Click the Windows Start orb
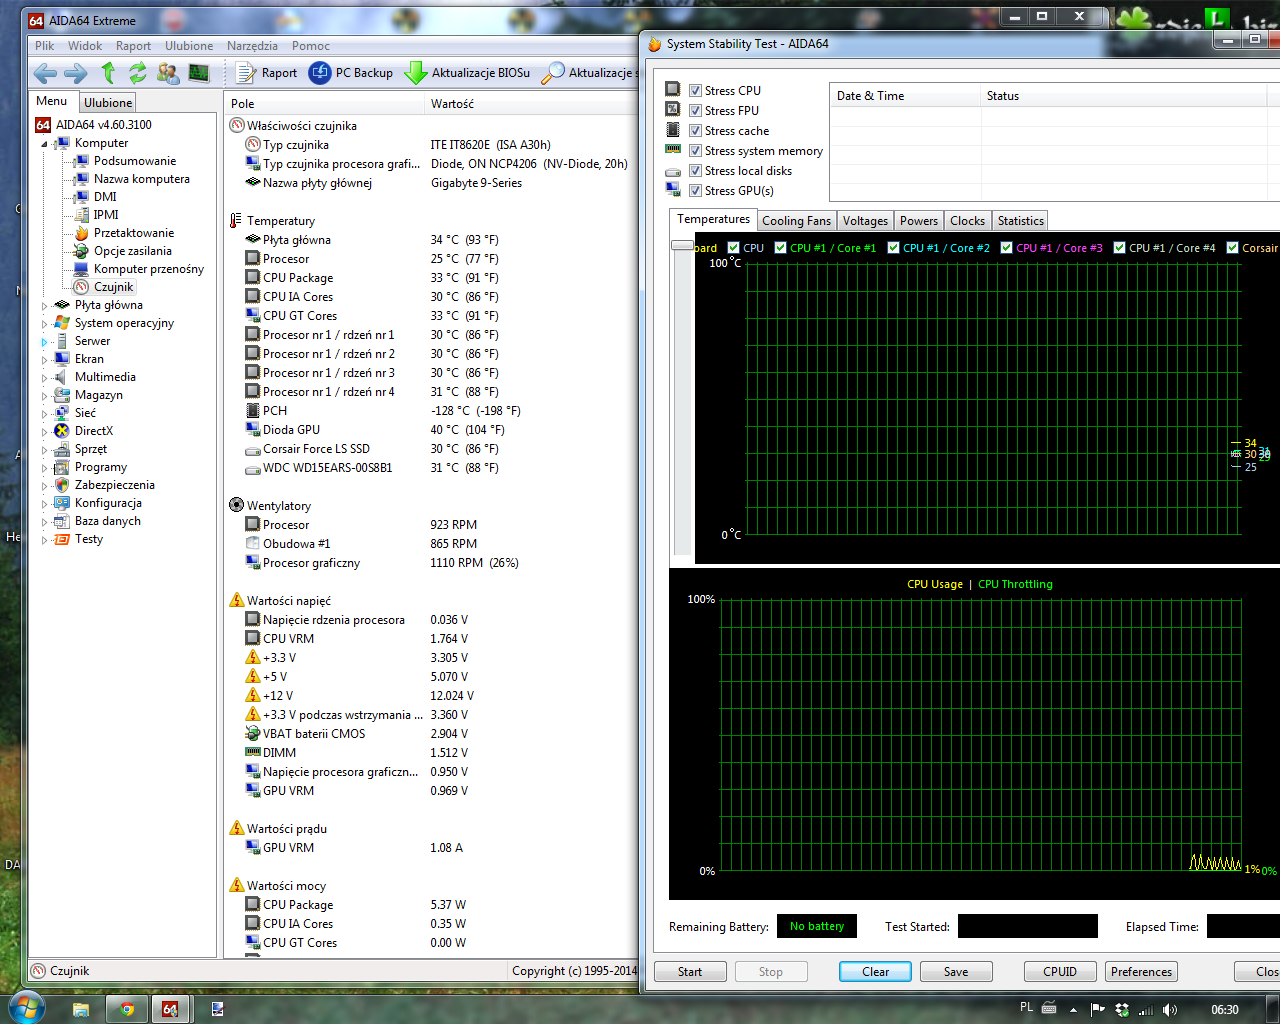 point(25,1007)
